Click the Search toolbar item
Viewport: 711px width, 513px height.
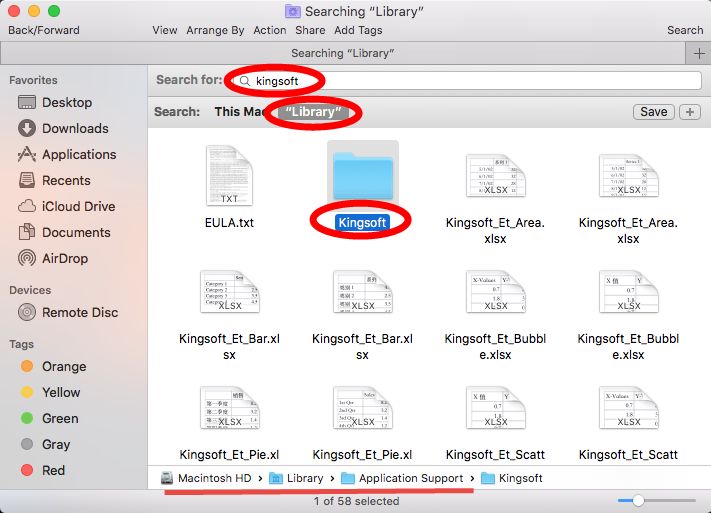685,30
